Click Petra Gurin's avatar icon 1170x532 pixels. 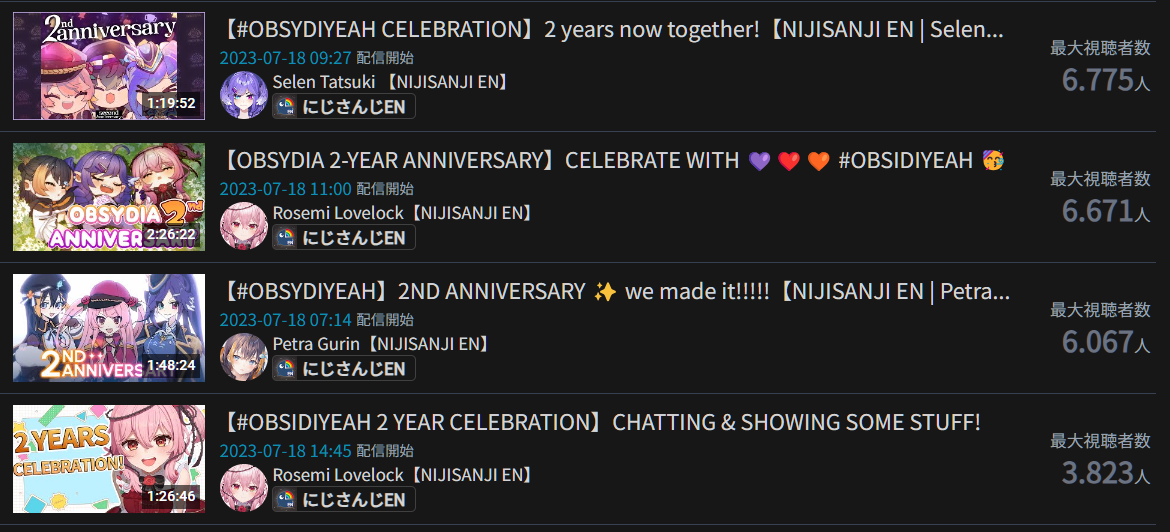[x=243, y=357]
